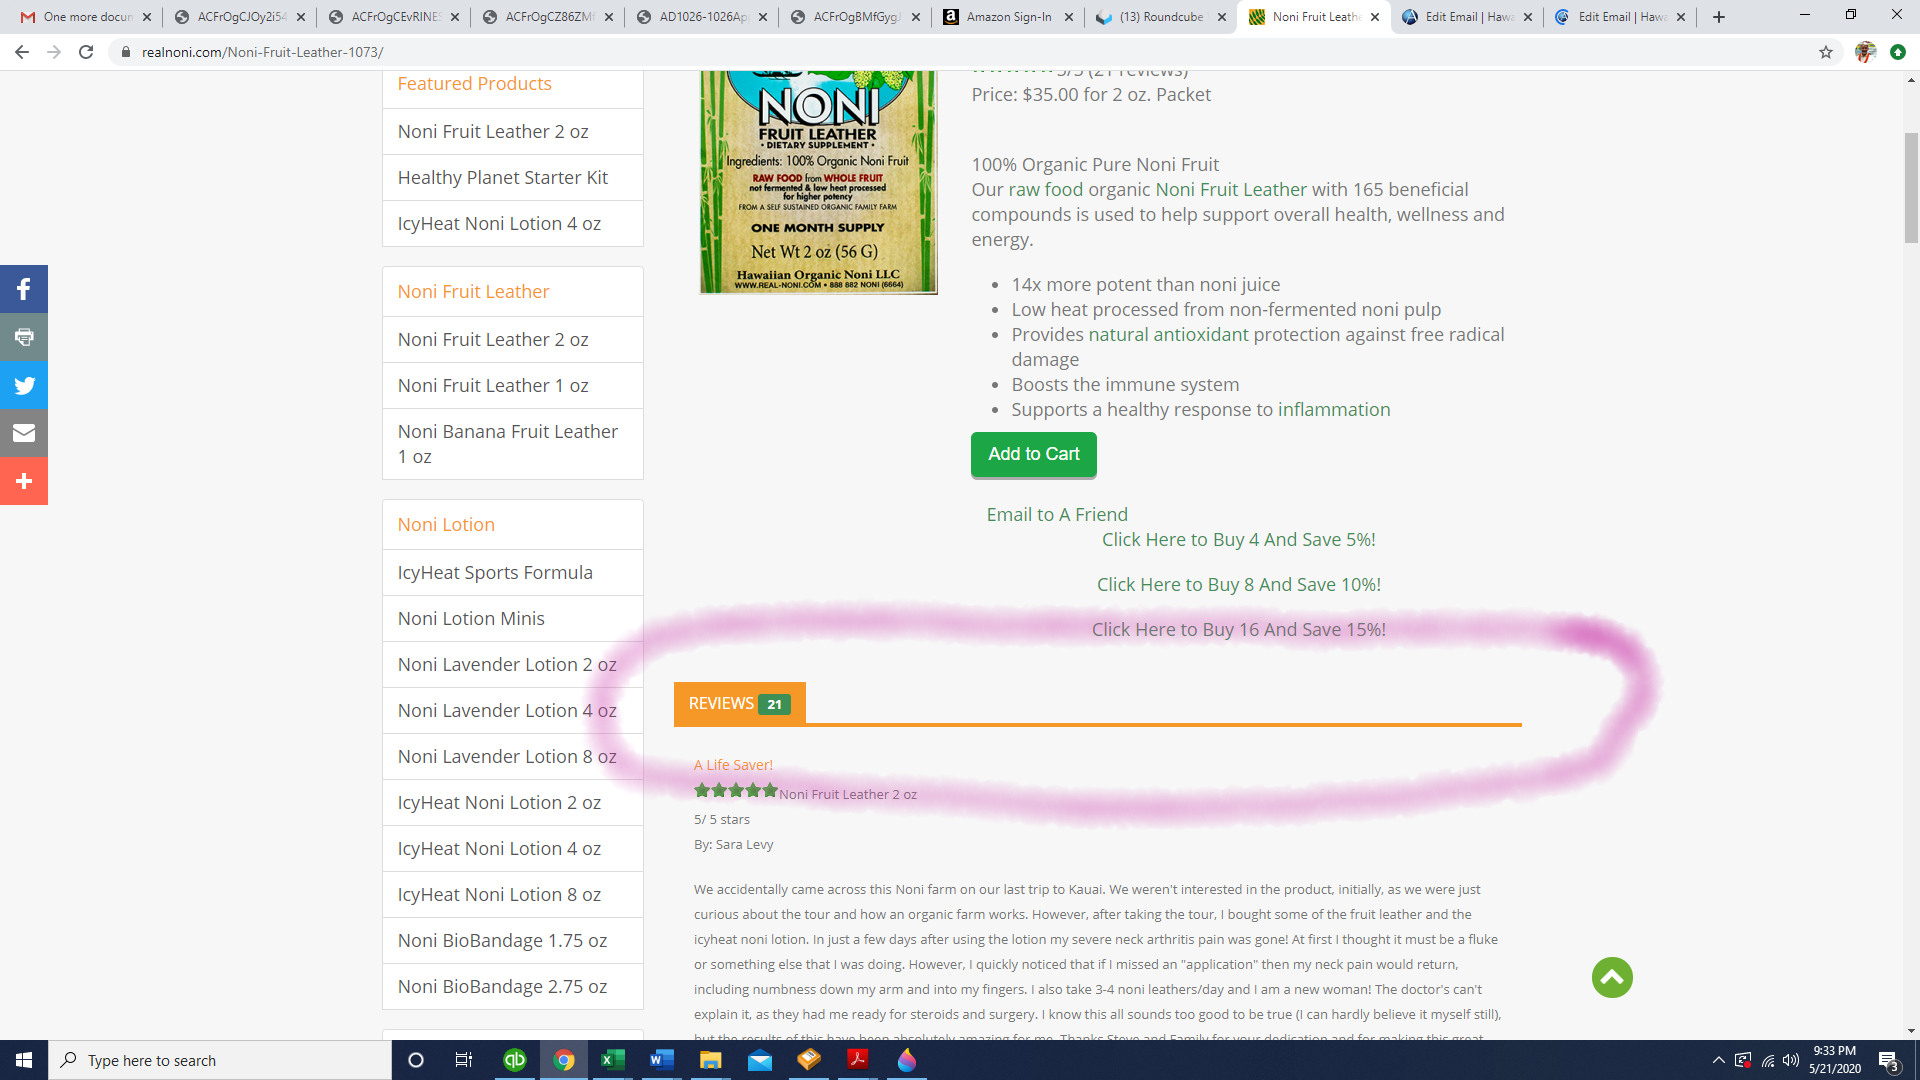Open the inflammation link
The image size is (1920, 1080).
1334,410
